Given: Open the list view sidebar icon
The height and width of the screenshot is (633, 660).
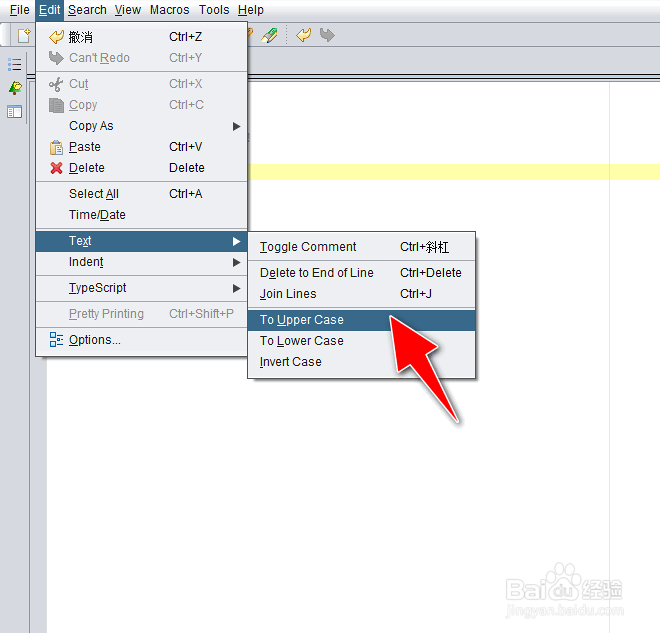Looking at the screenshot, I should 14,64.
